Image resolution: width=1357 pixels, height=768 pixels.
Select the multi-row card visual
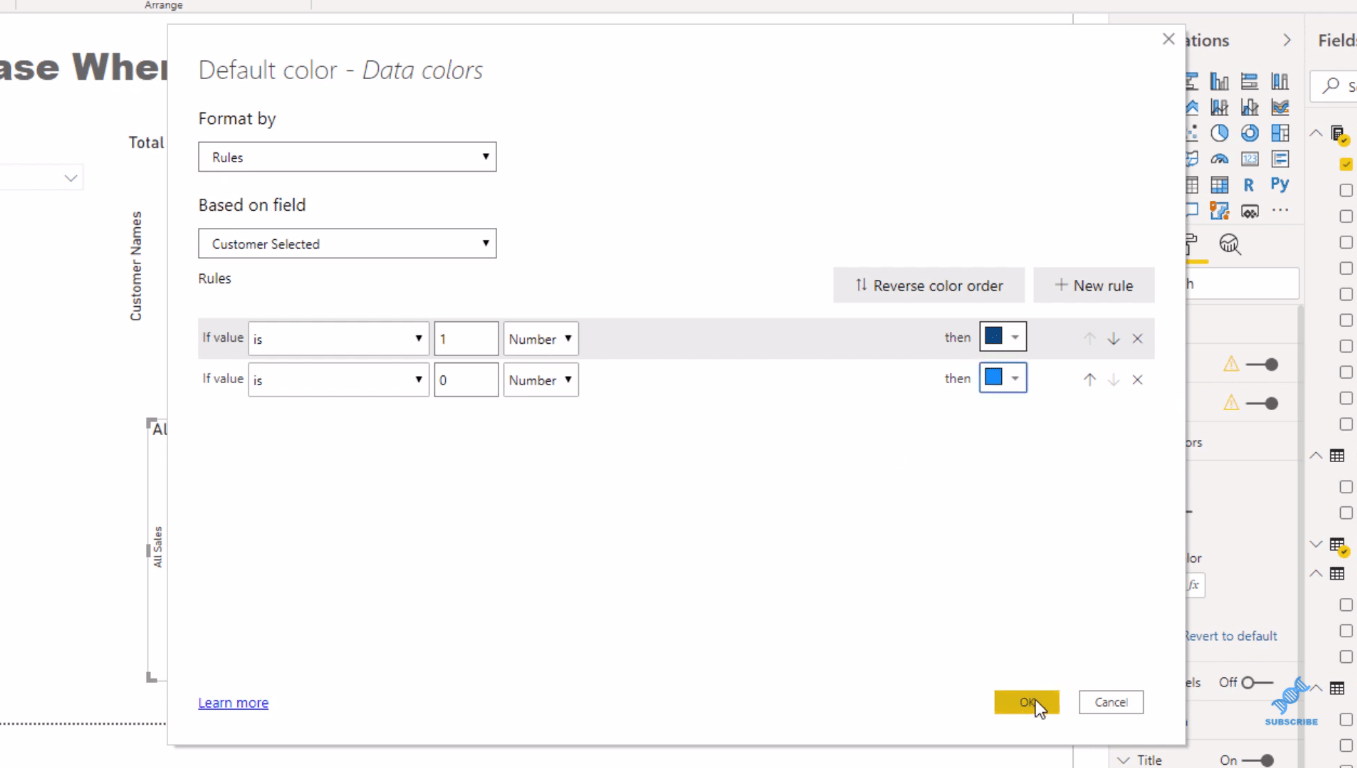pyautogui.click(x=1280, y=159)
